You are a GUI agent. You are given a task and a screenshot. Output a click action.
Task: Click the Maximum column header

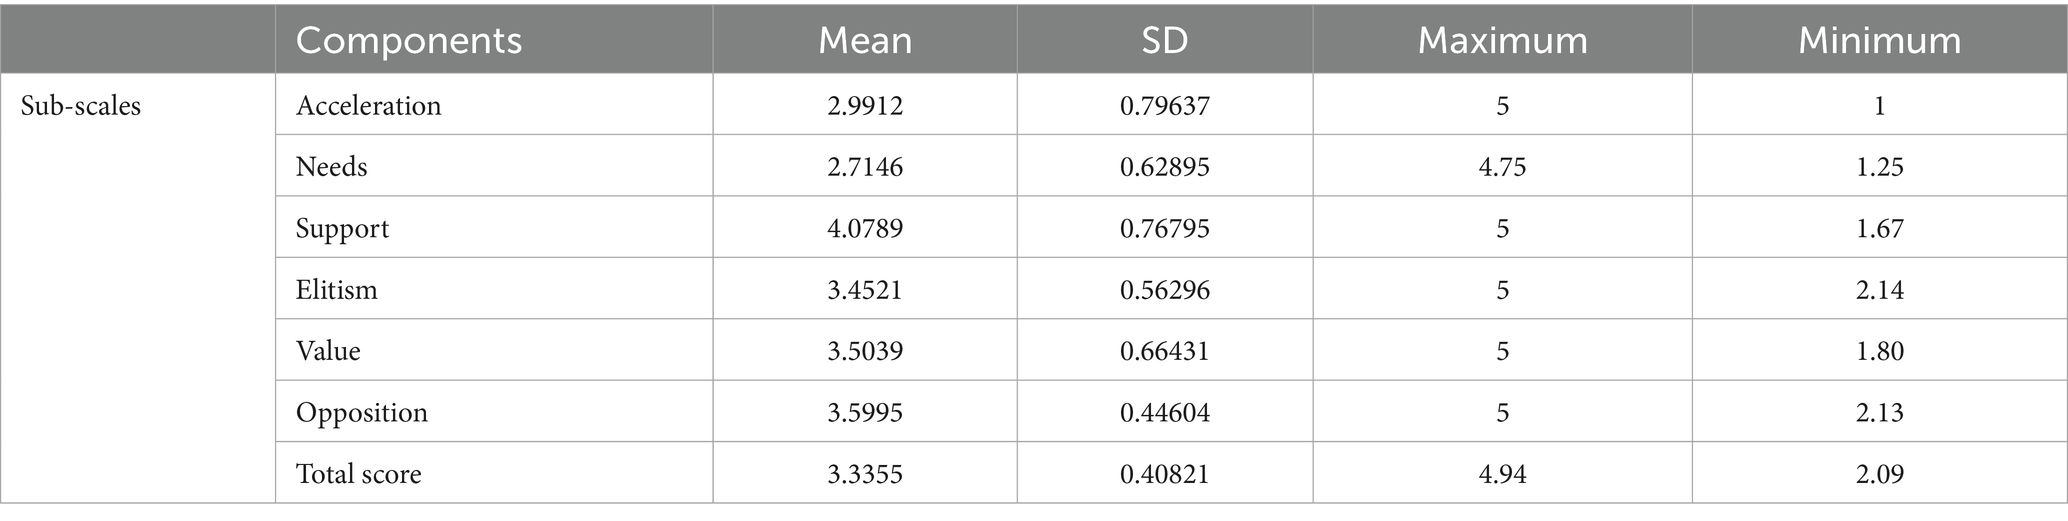(x=1502, y=40)
